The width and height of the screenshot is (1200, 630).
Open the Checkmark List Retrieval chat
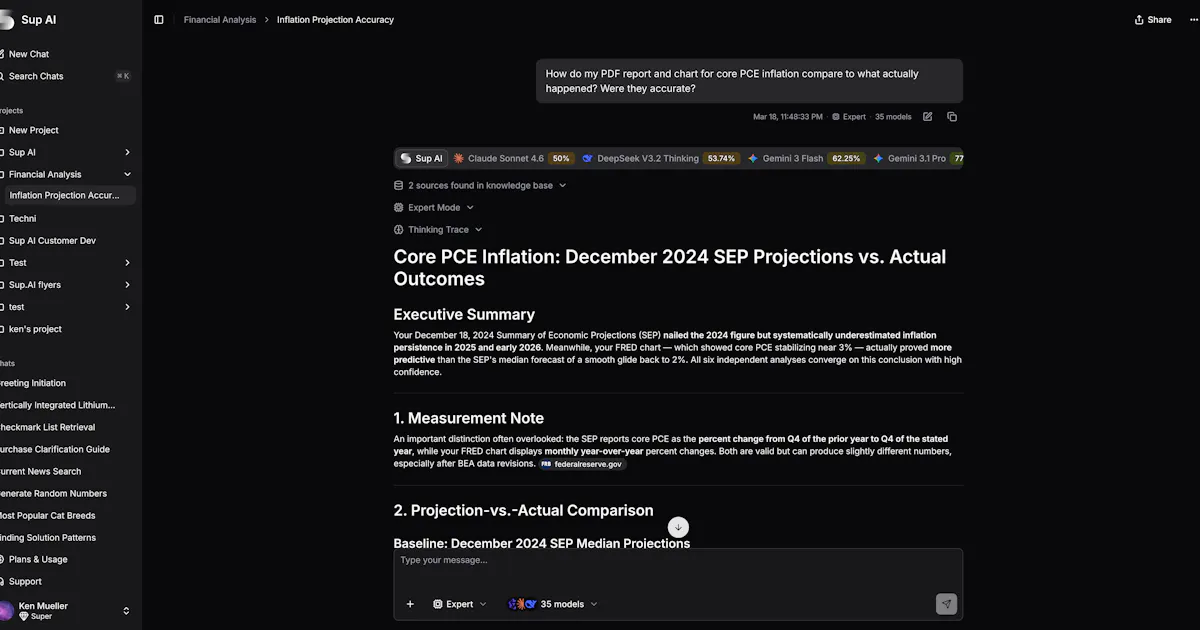tap(47, 427)
